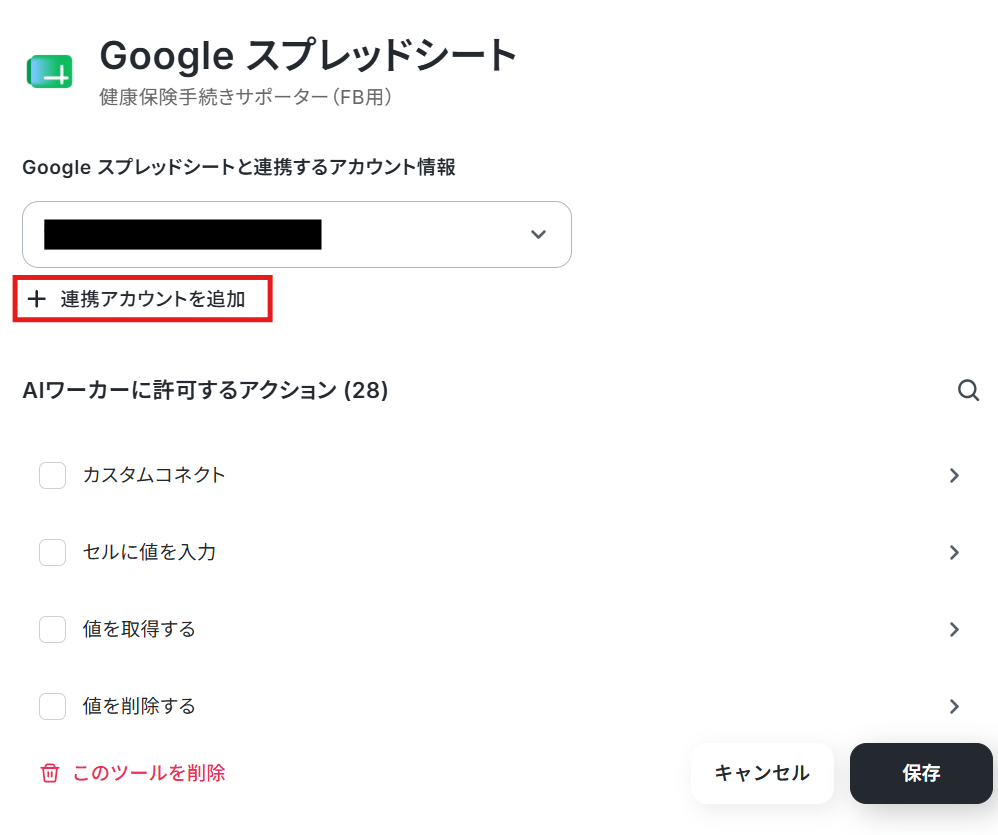Open the 値を取得する action item label
The width and height of the screenshot is (998, 835).
[139, 629]
